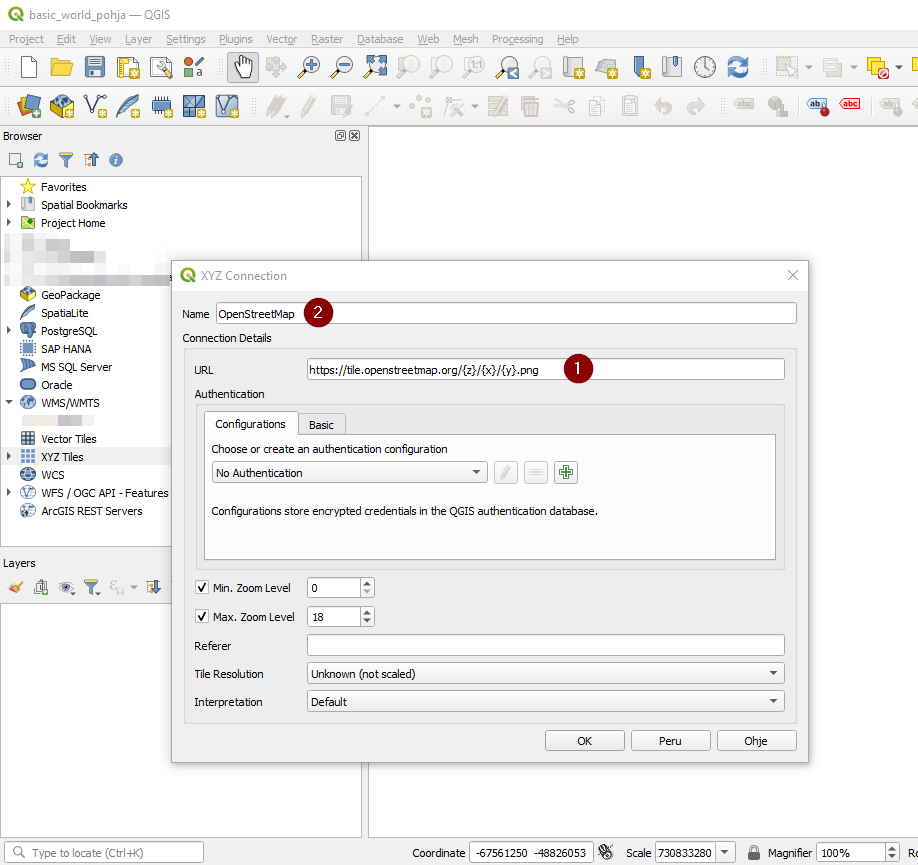This screenshot has height=865, width=918.
Task: Open the Tile Resolution dropdown
Action: [x=545, y=673]
